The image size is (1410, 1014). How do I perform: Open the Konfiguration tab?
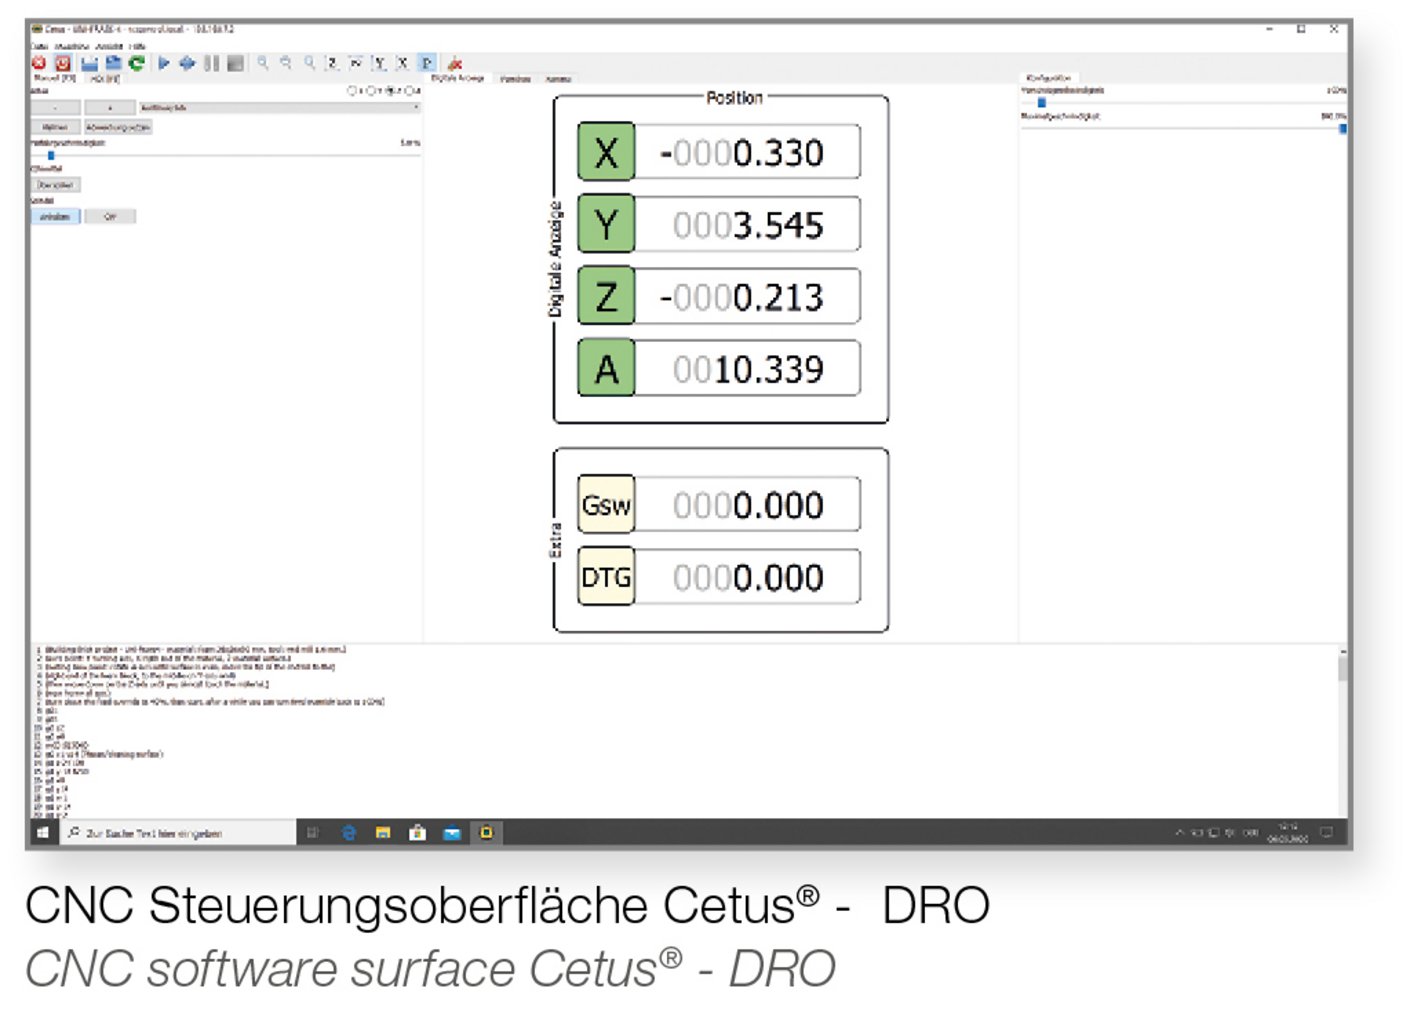(x=1049, y=78)
